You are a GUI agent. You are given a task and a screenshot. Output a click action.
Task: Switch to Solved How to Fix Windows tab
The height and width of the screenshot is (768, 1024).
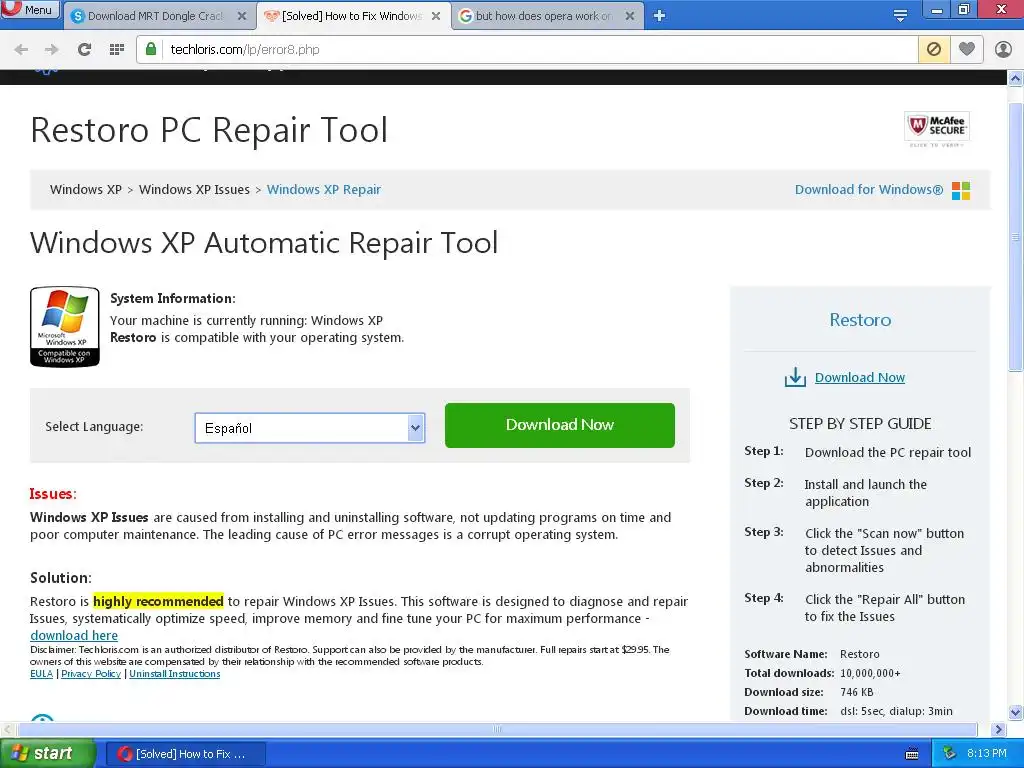pos(353,16)
